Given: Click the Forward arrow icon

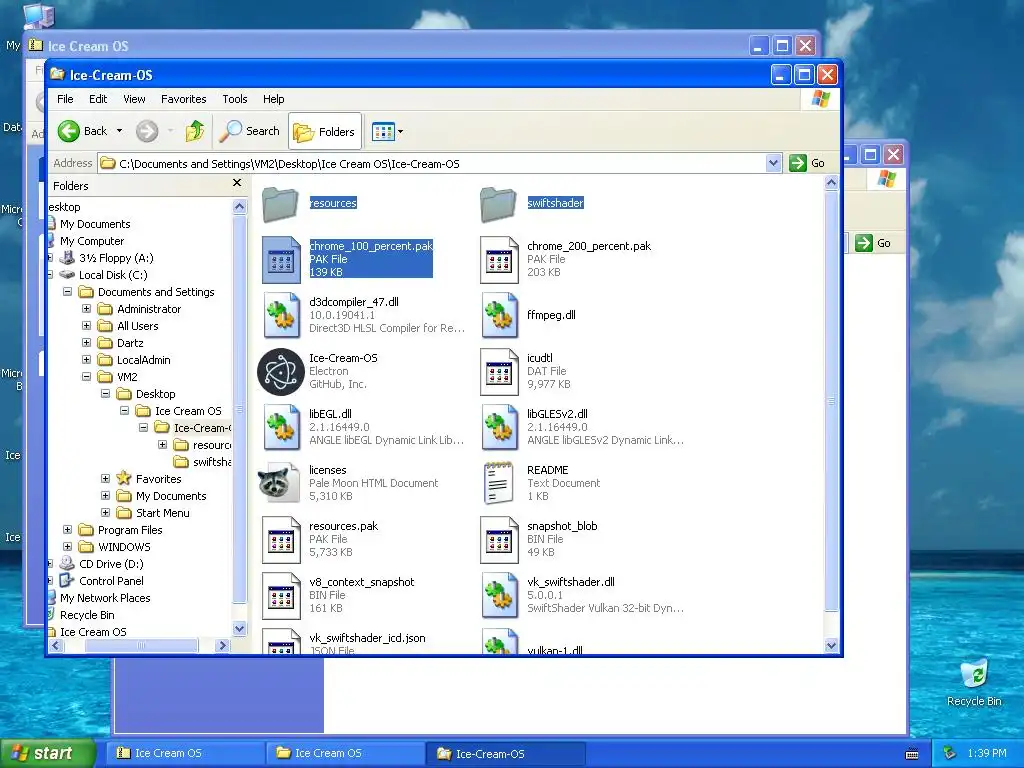Looking at the screenshot, I should (x=147, y=131).
